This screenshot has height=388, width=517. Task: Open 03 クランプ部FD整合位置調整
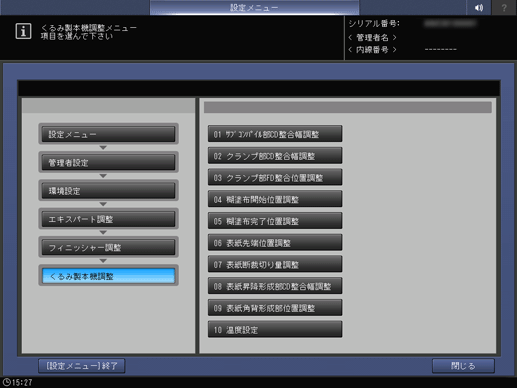[x=275, y=177]
